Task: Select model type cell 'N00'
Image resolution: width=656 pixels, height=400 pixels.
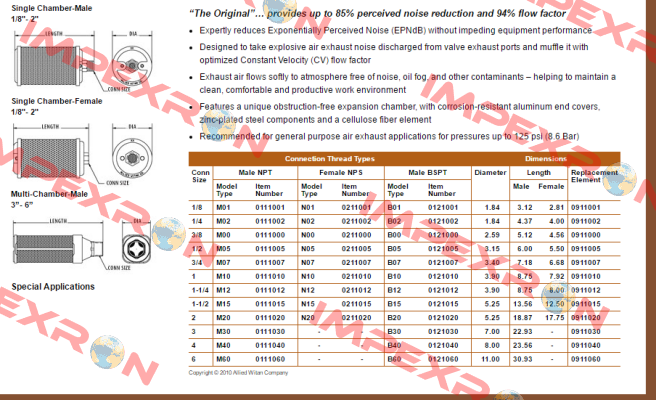Action: [308, 235]
